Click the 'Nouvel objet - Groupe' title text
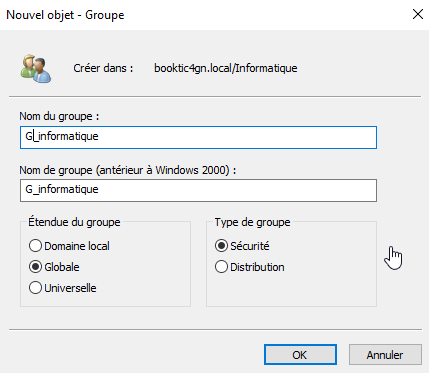Viewport: 429px width, 373px height. click(x=65, y=15)
